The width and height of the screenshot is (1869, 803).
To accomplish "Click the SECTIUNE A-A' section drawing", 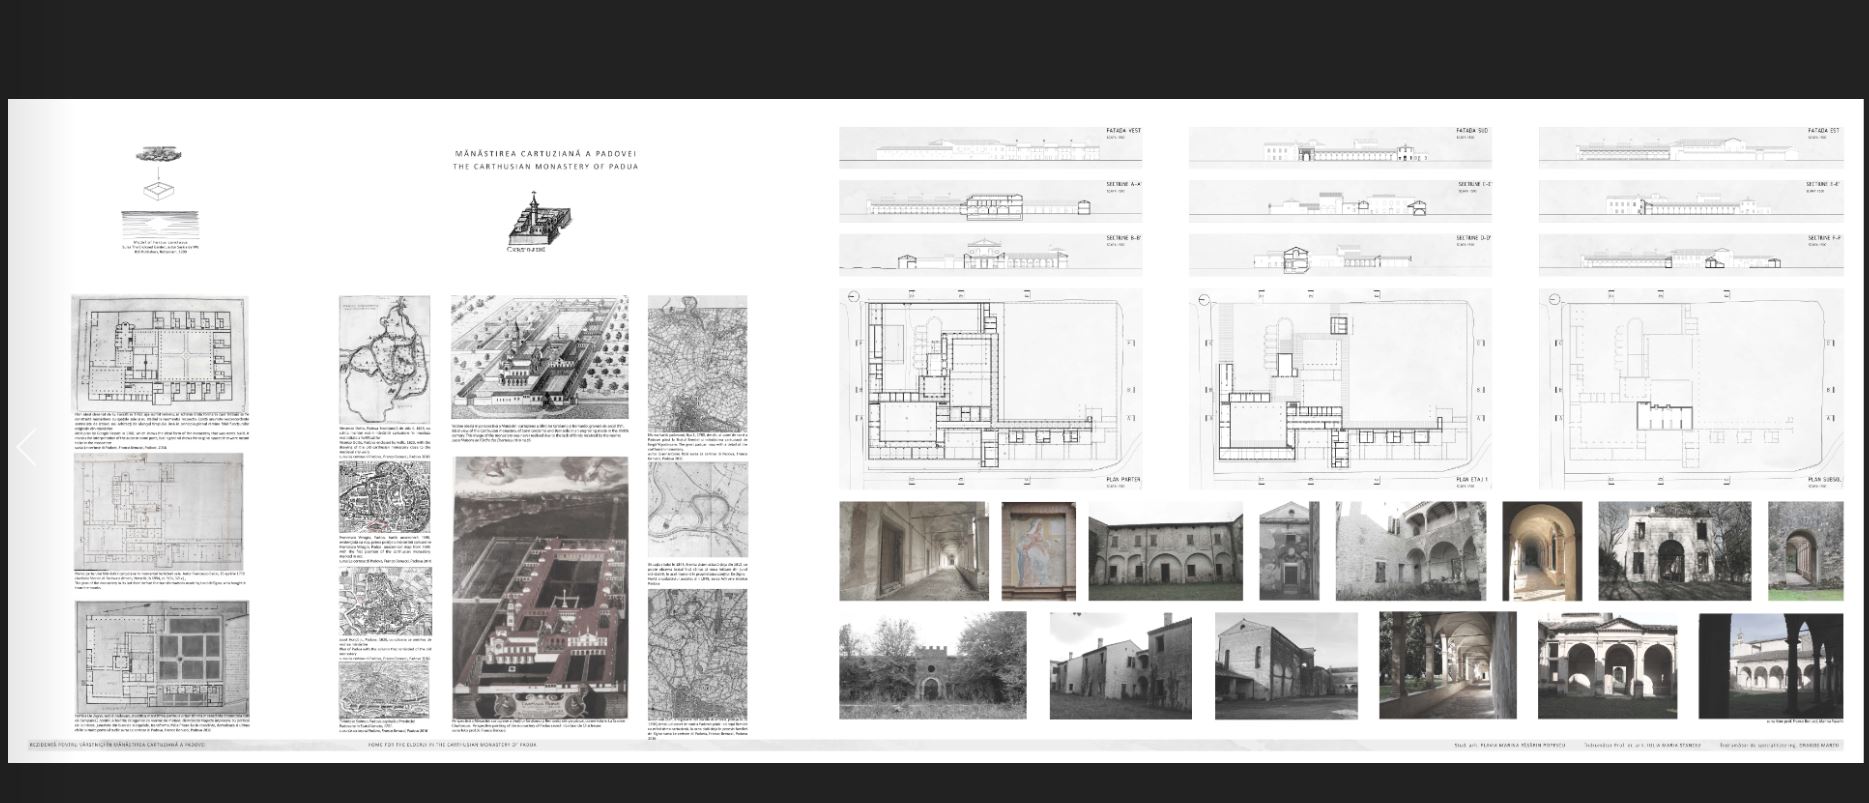I will (990, 202).
